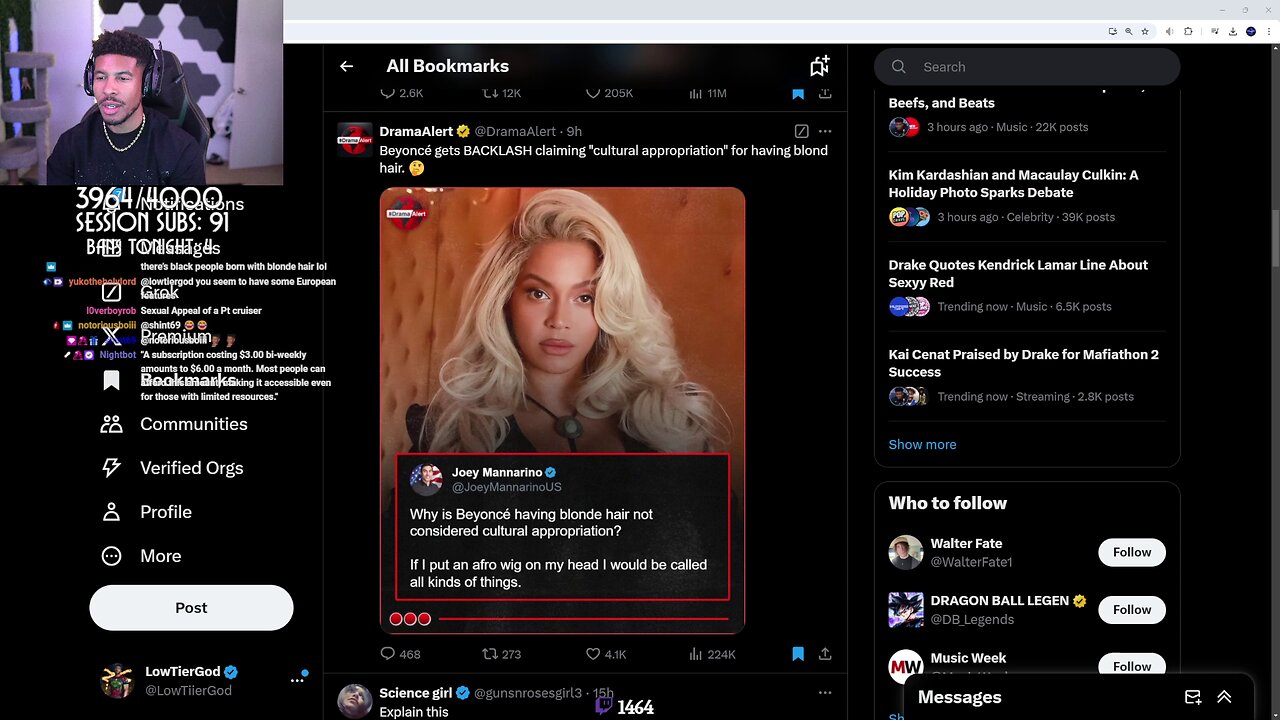Click the More circle ellipsis icon

tap(111, 556)
